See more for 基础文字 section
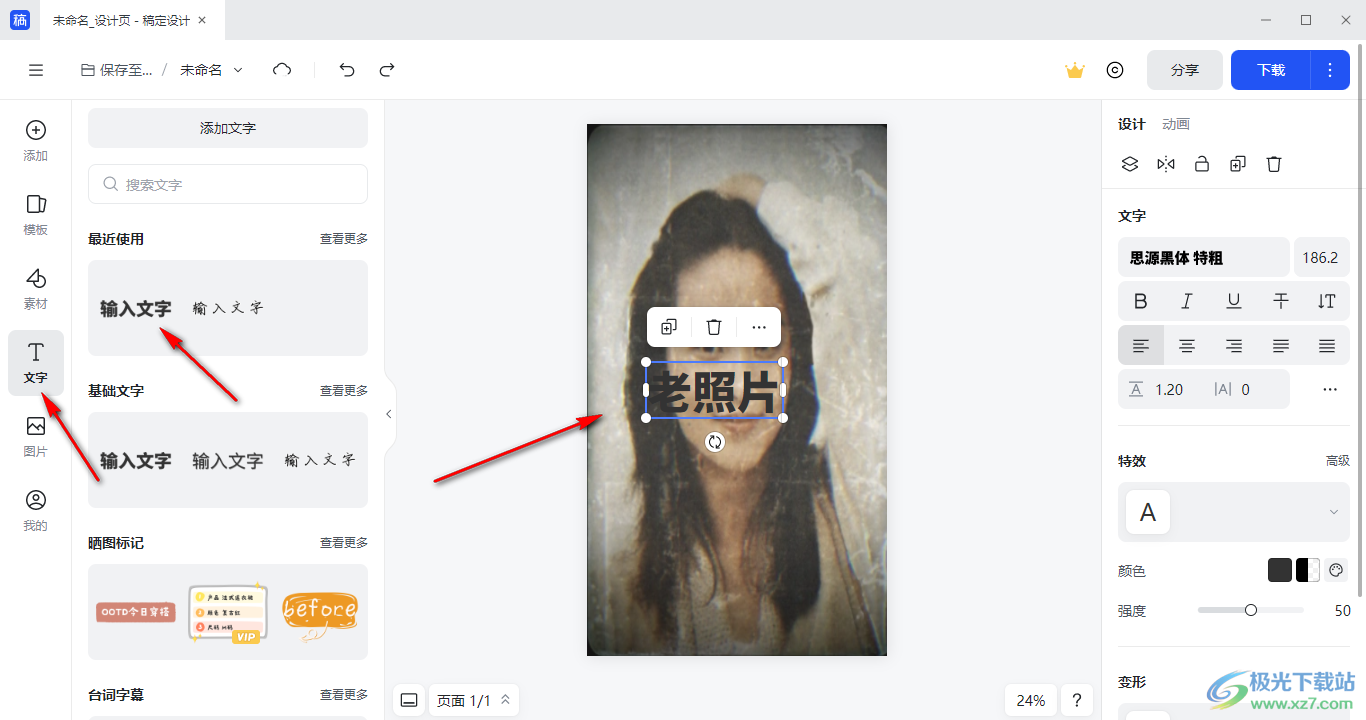The height and width of the screenshot is (720, 1366). pyautogui.click(x=344, y=391)
